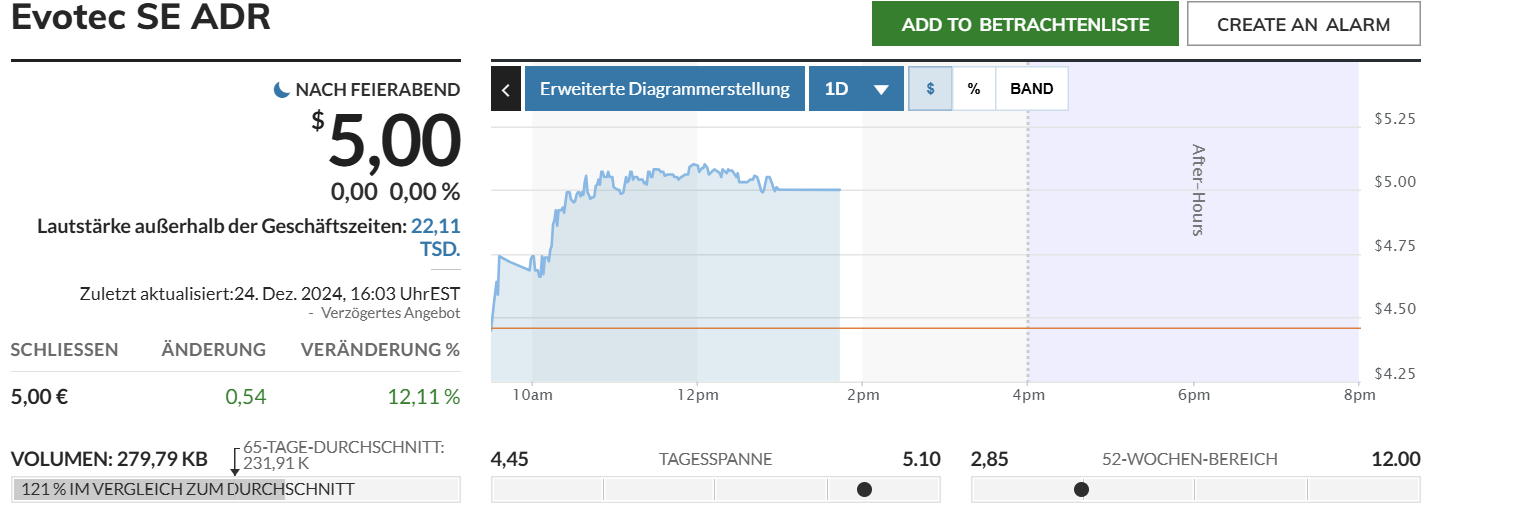Click the volume comparison progress bar
Screen dimensions: 1521x508
click(x=236, y=489)
